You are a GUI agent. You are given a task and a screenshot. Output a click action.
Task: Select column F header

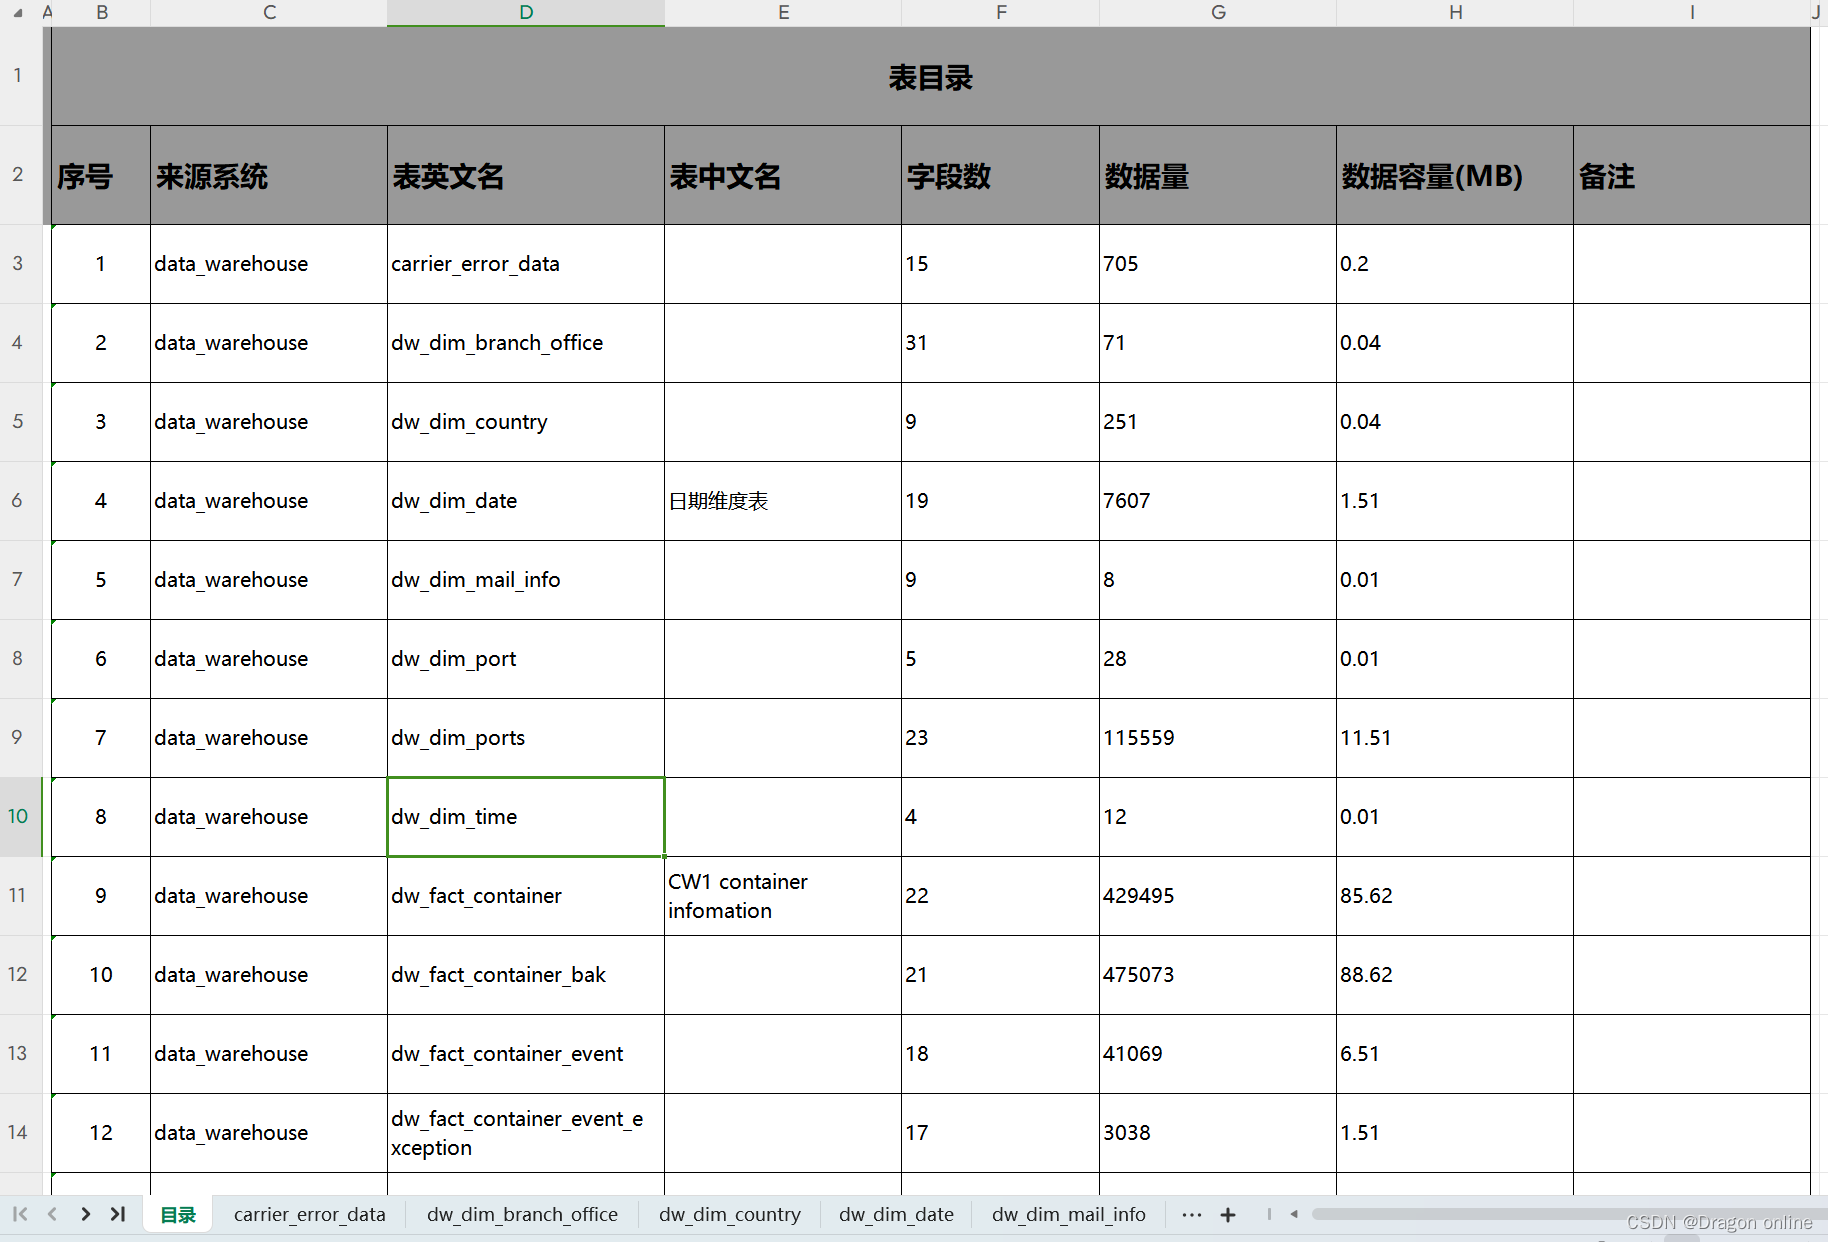point(1001,13)
